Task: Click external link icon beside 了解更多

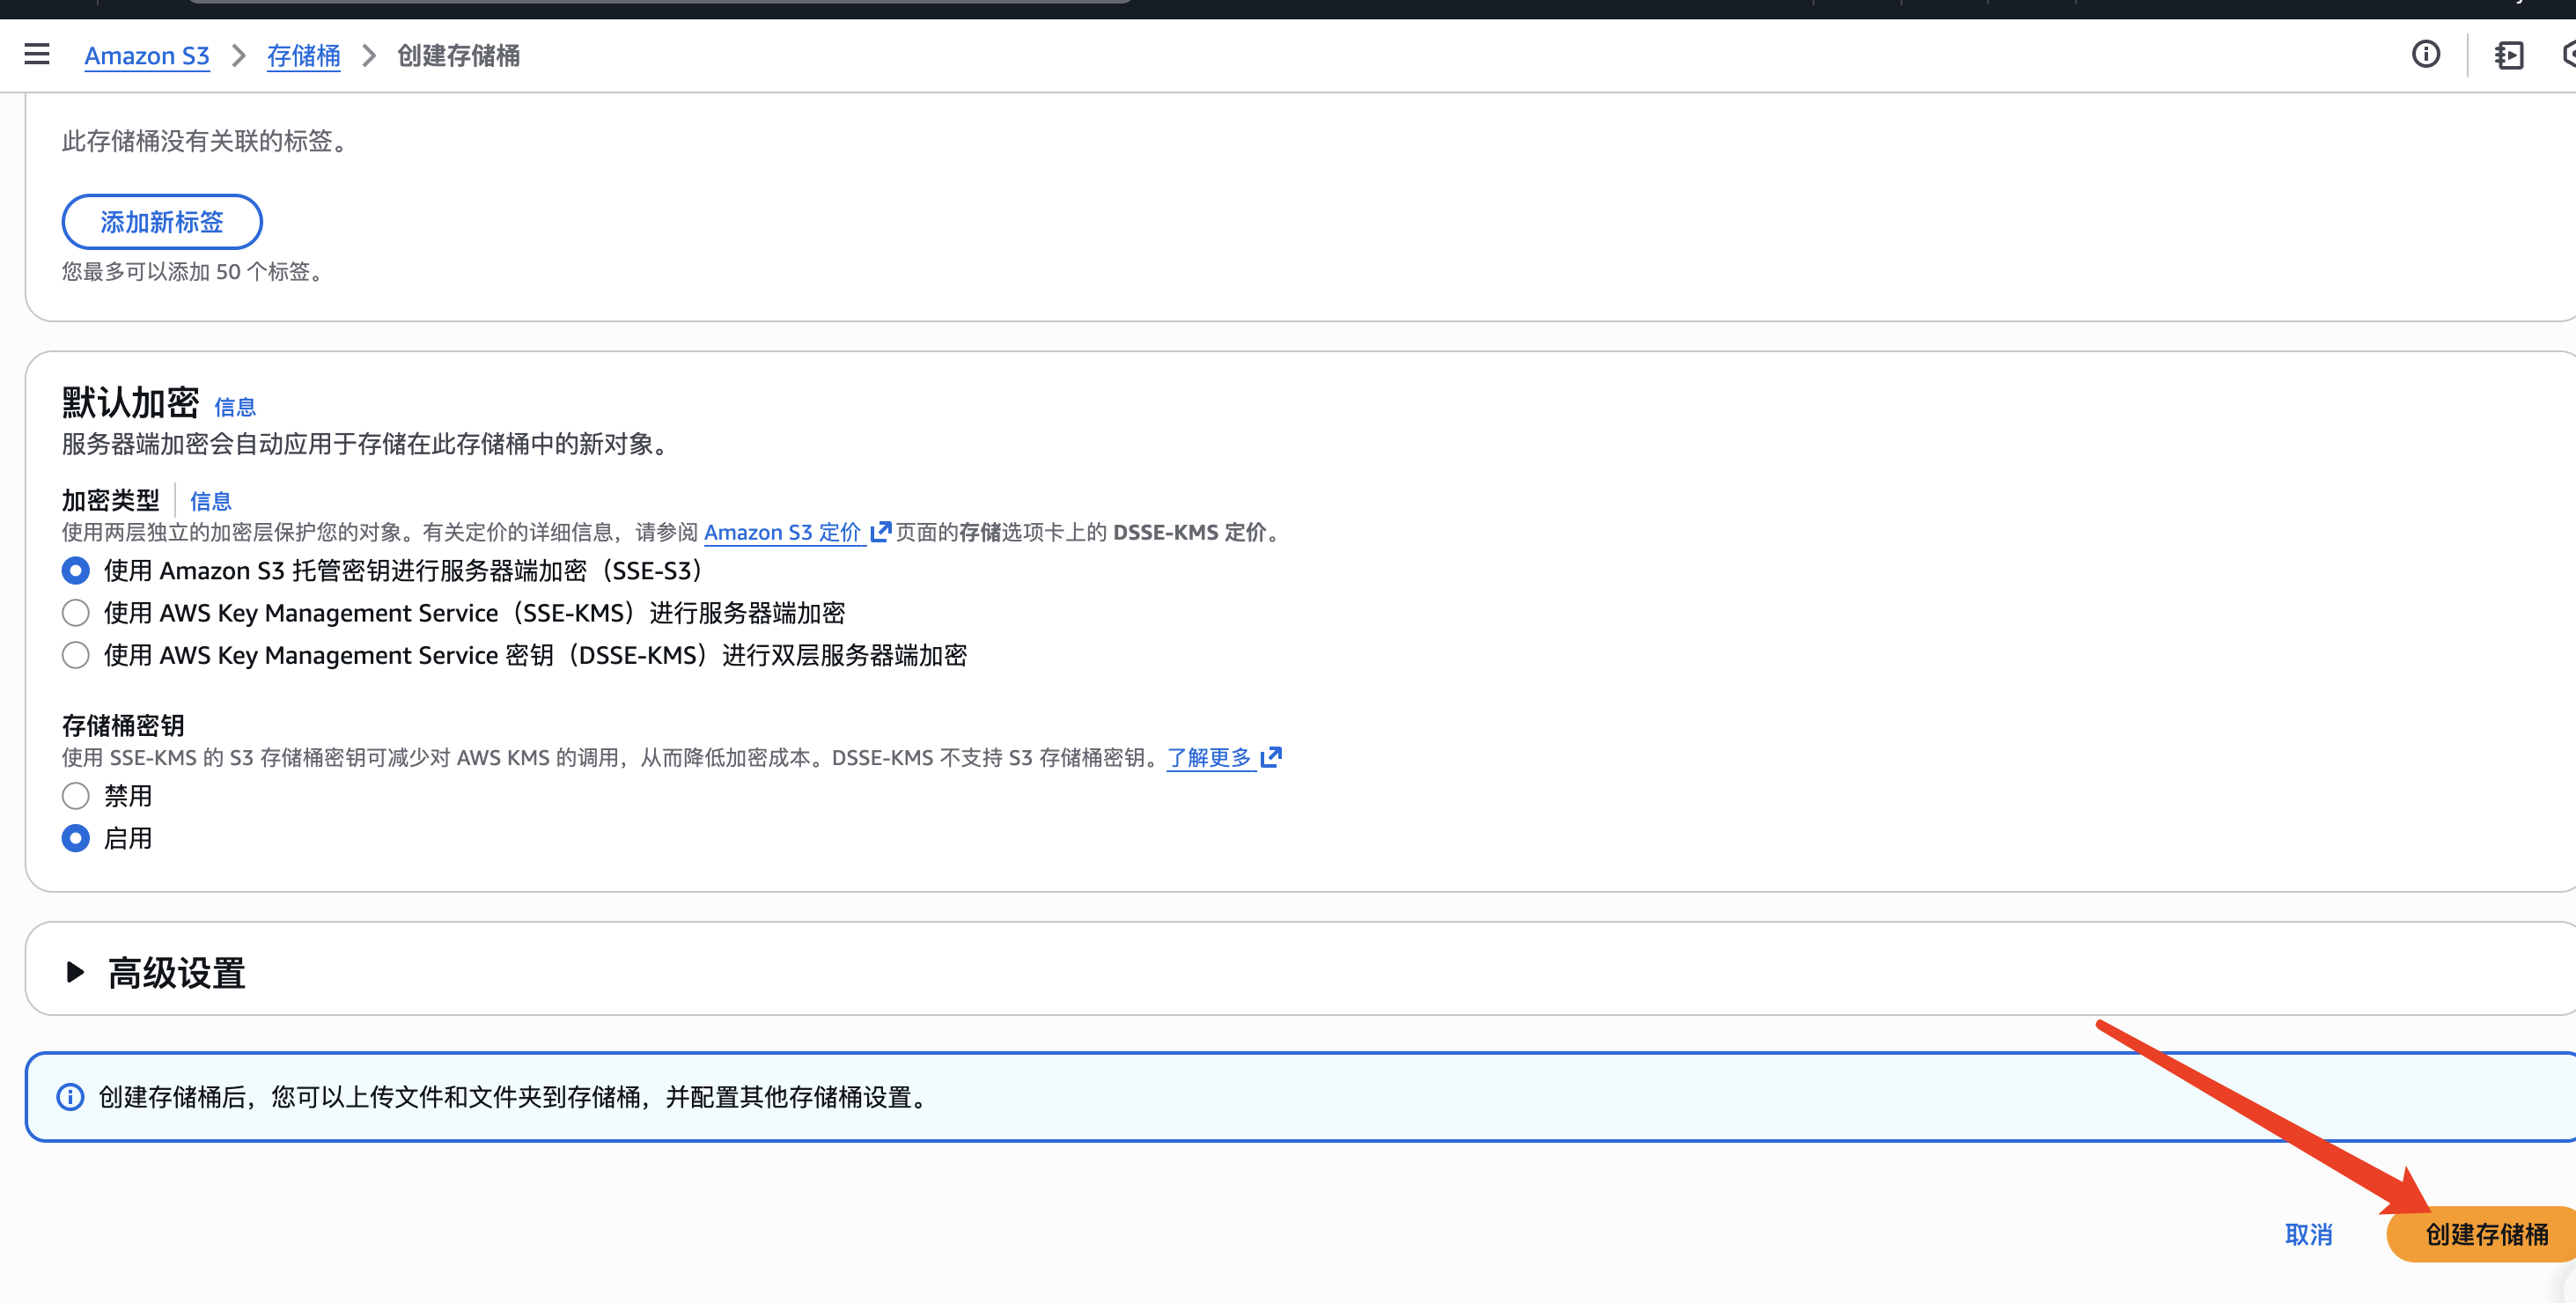Action: [x=1271, y=757]
